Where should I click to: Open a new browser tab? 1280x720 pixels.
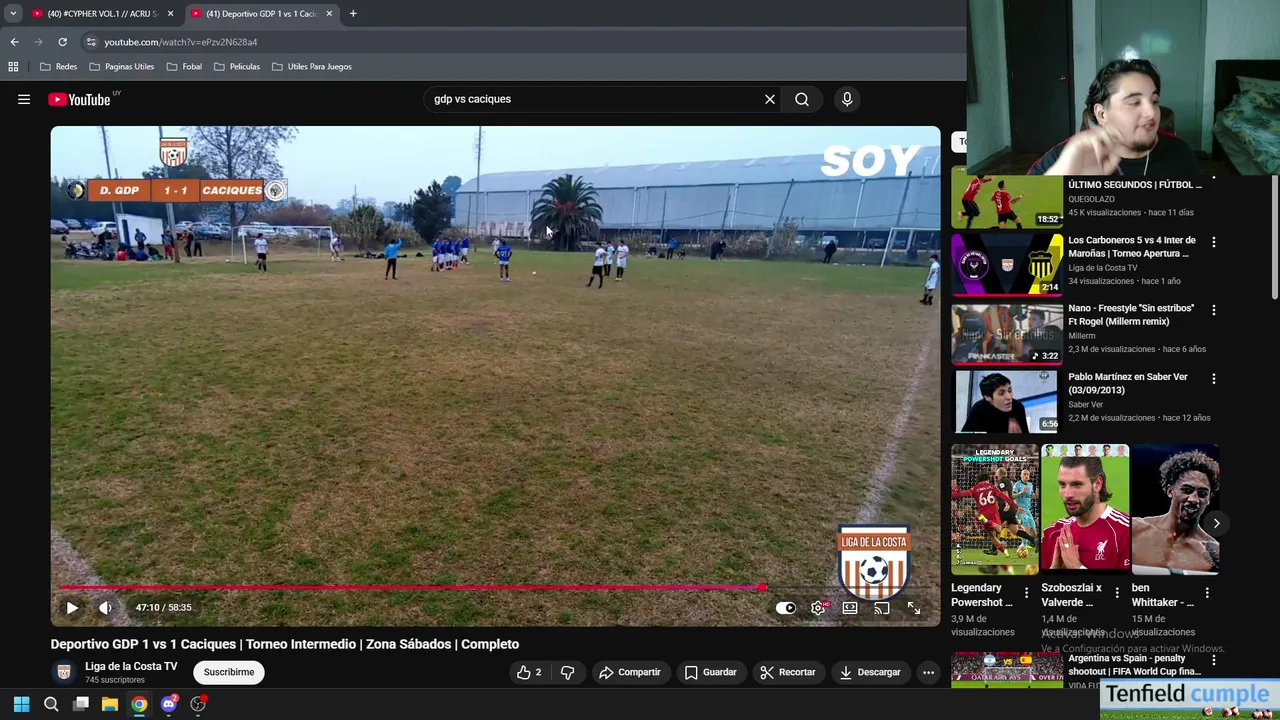pyautogui.click(x=353, y=13)
